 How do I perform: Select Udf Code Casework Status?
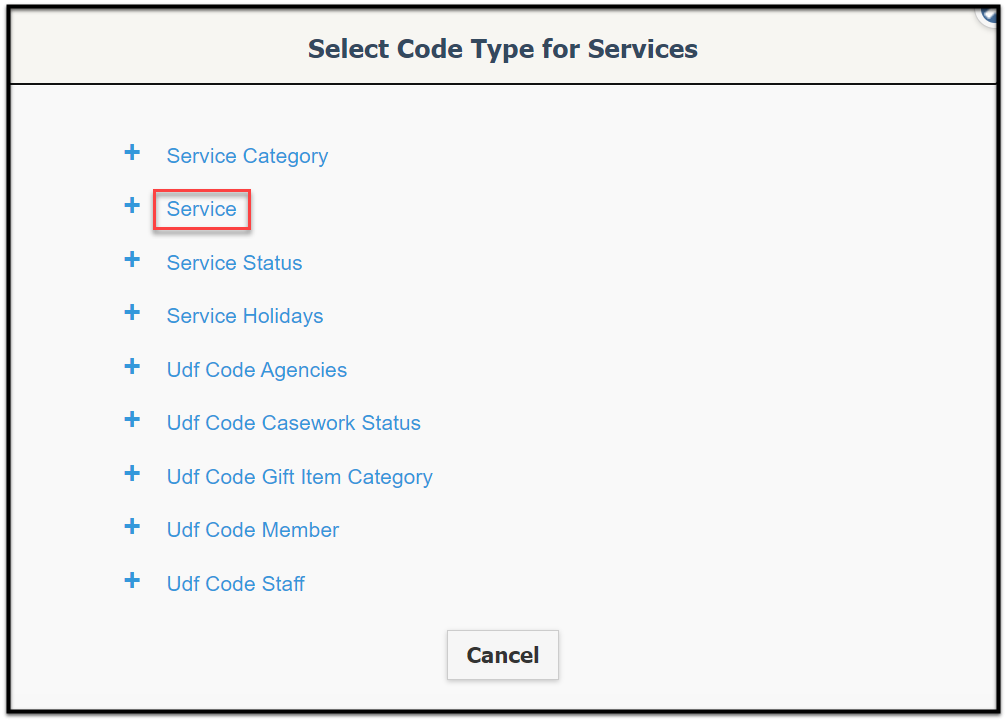pyautogui.click(x=293, y=423)
